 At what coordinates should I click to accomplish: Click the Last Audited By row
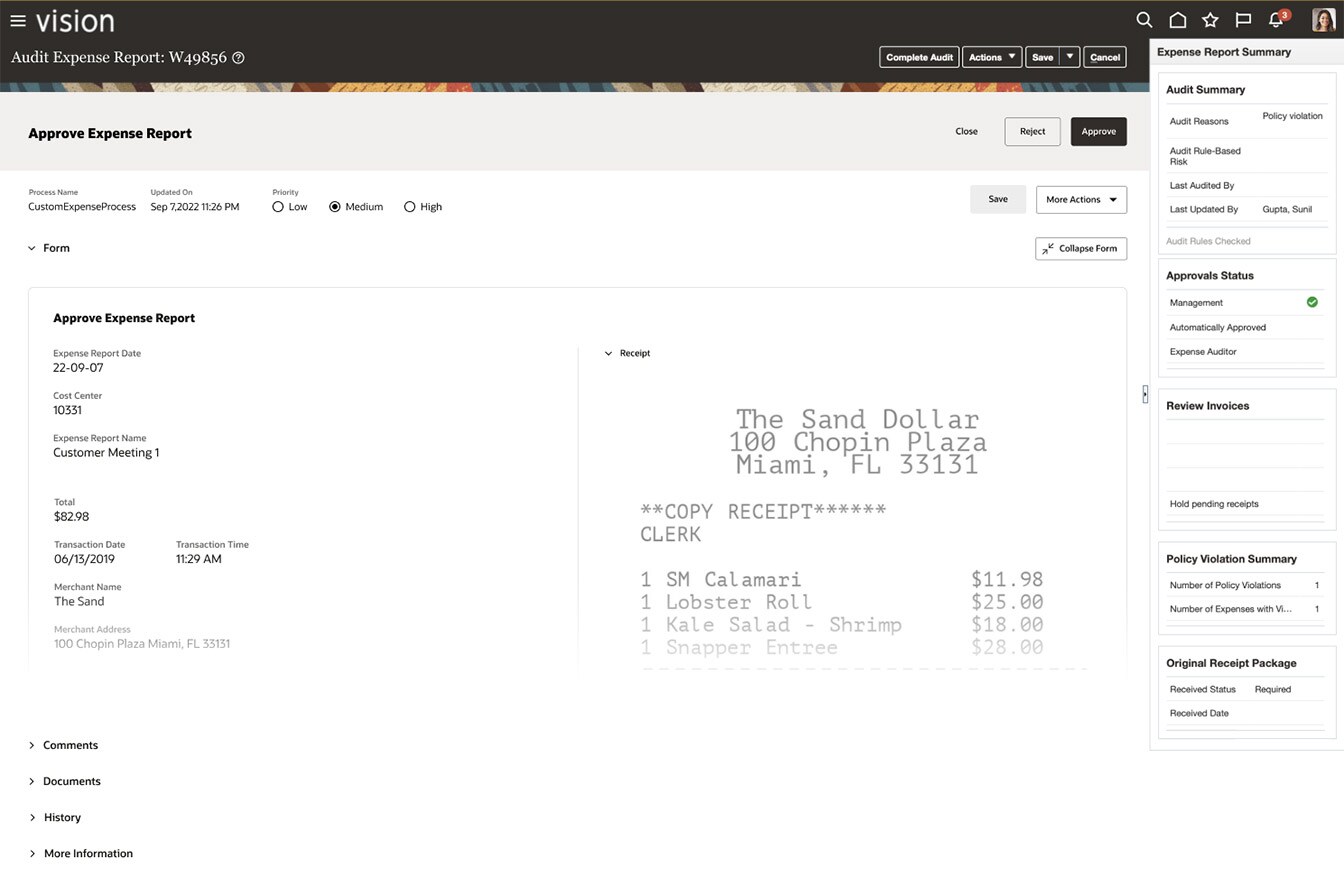(1246, 186)
